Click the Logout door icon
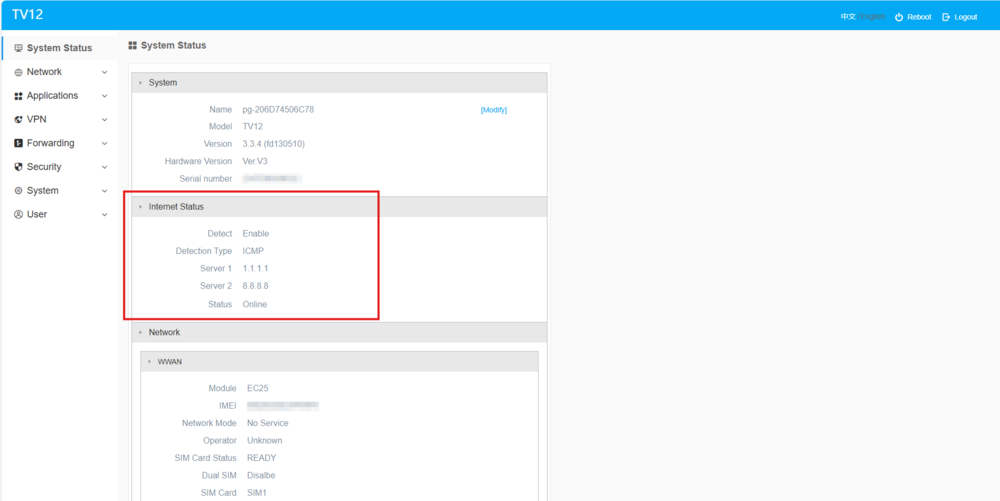Screen dimensions: 1000x501 coord(946,17)
